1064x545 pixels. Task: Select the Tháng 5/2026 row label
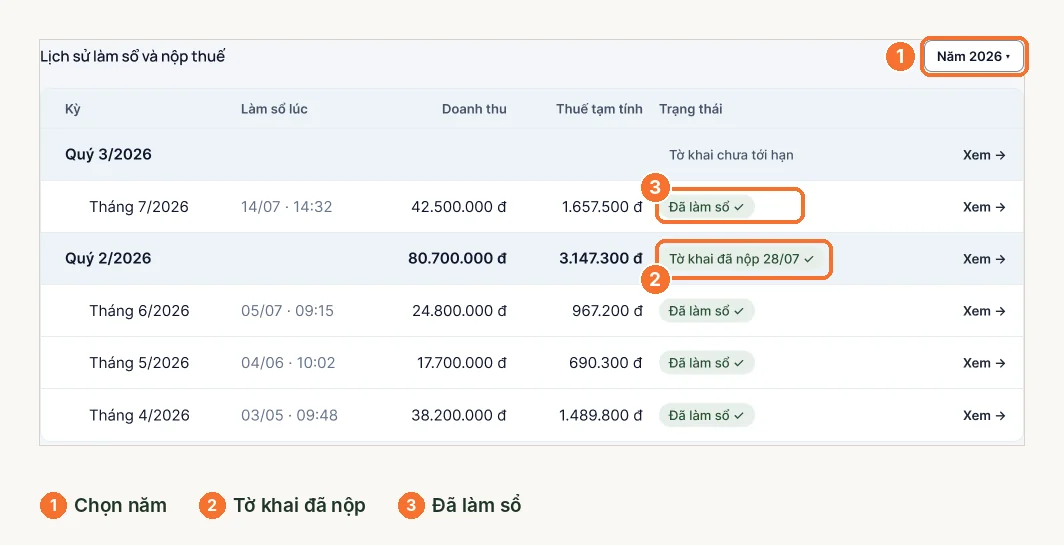click(139, 363)
